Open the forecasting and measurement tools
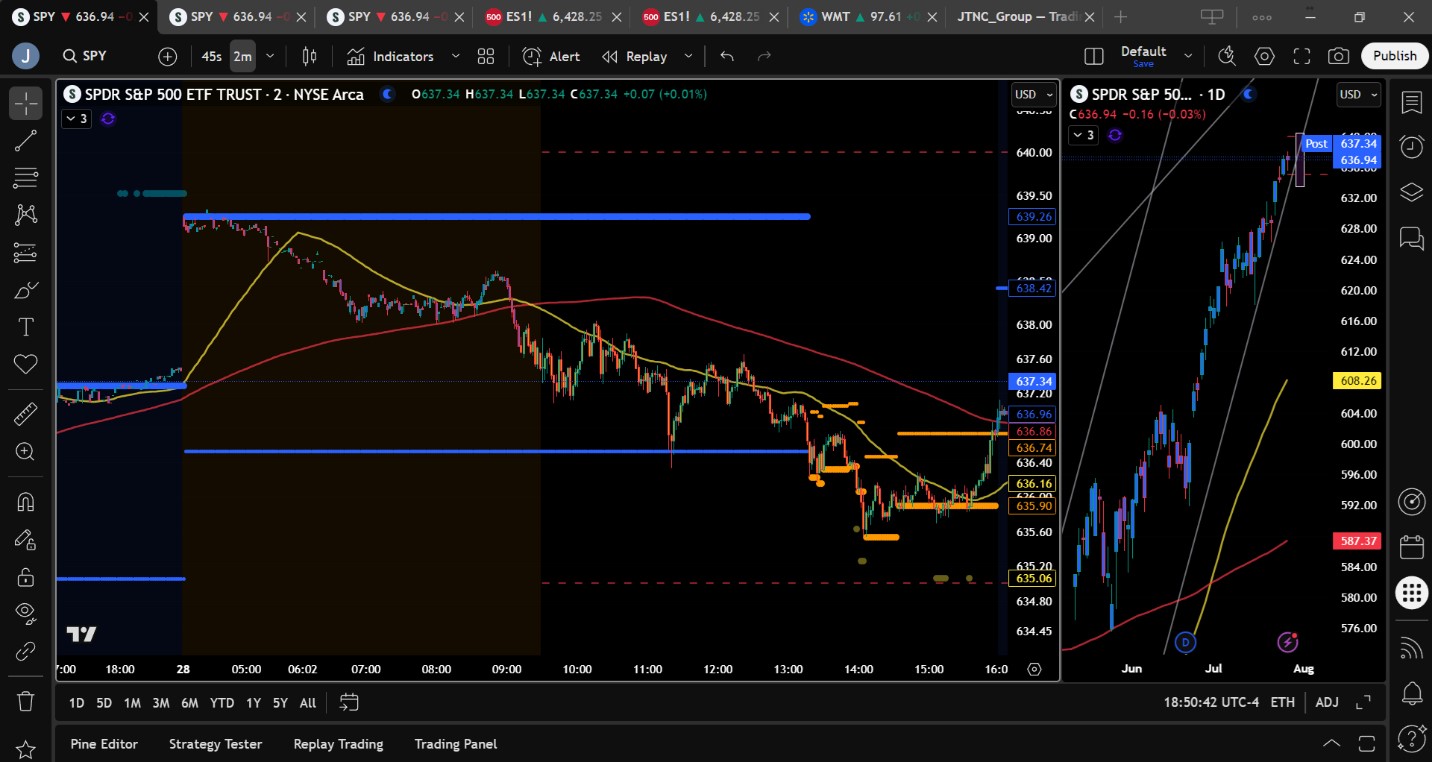This screenshot has width=1432, height=762. 26,253
